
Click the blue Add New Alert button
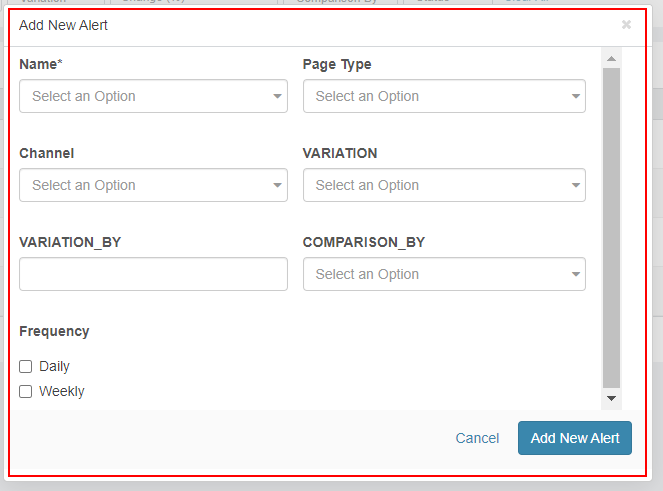point(575,438)
